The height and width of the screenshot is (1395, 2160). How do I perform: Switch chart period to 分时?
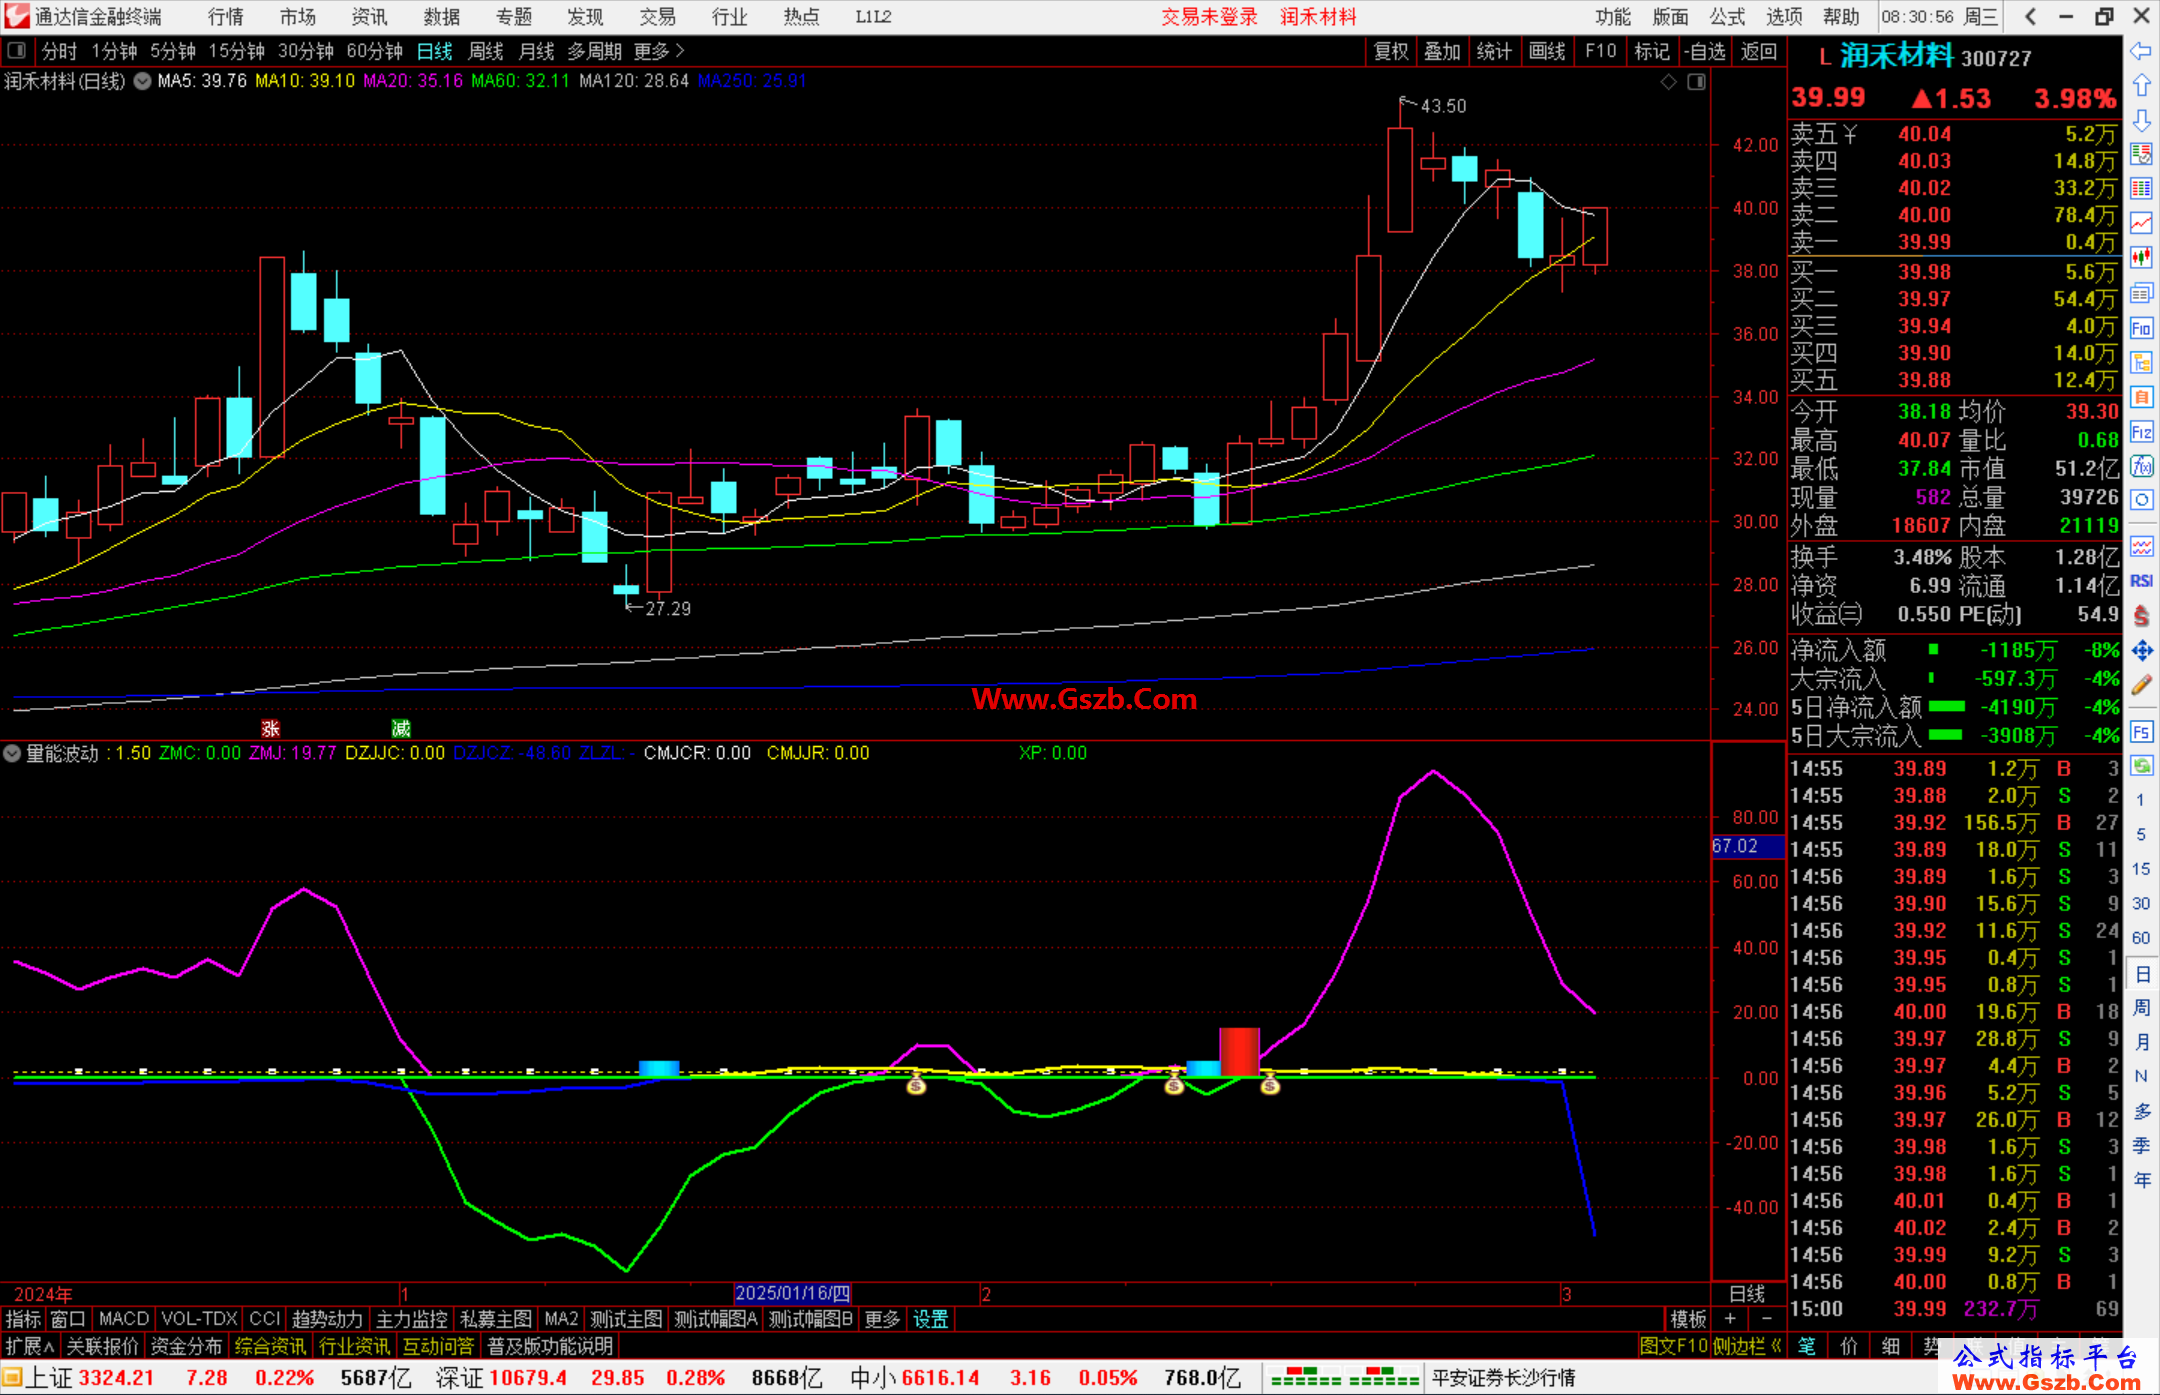click(x=59, y=51)
